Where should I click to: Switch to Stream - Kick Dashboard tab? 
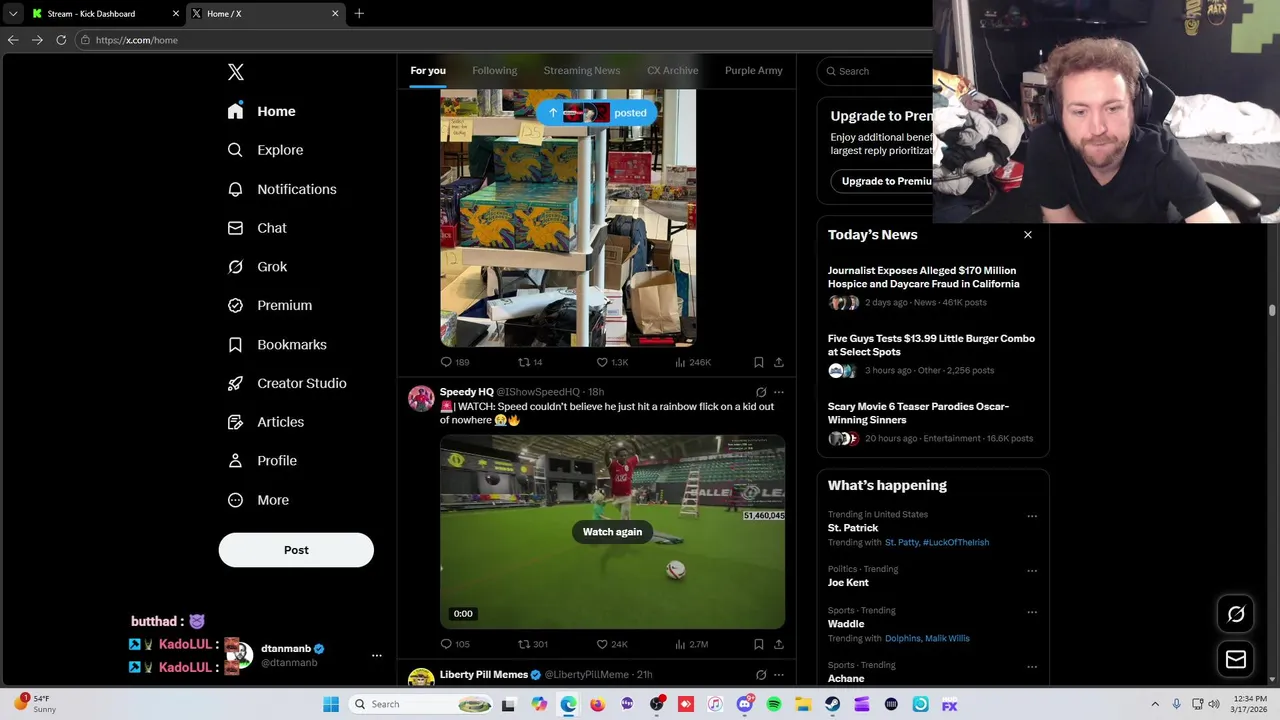(106, 14)
